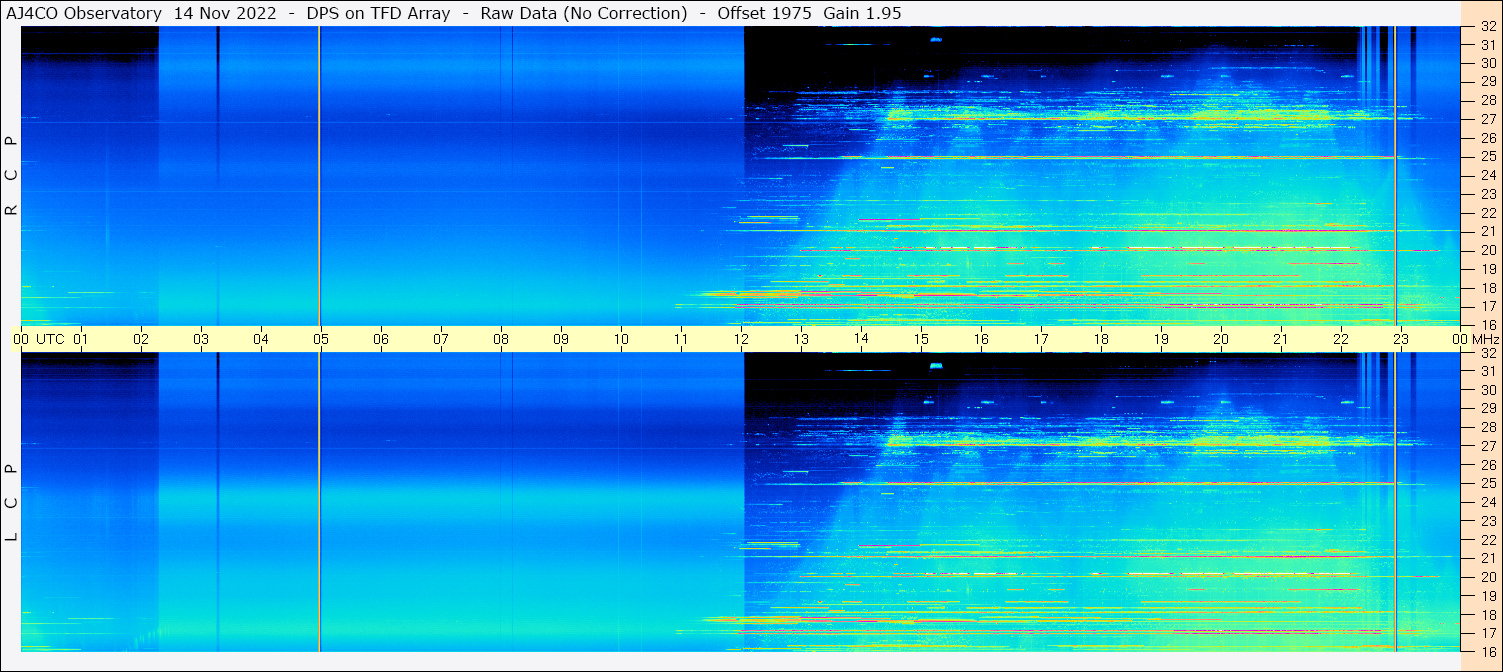
Task: Click the 13 hour tick label
Action: point(801,339)
